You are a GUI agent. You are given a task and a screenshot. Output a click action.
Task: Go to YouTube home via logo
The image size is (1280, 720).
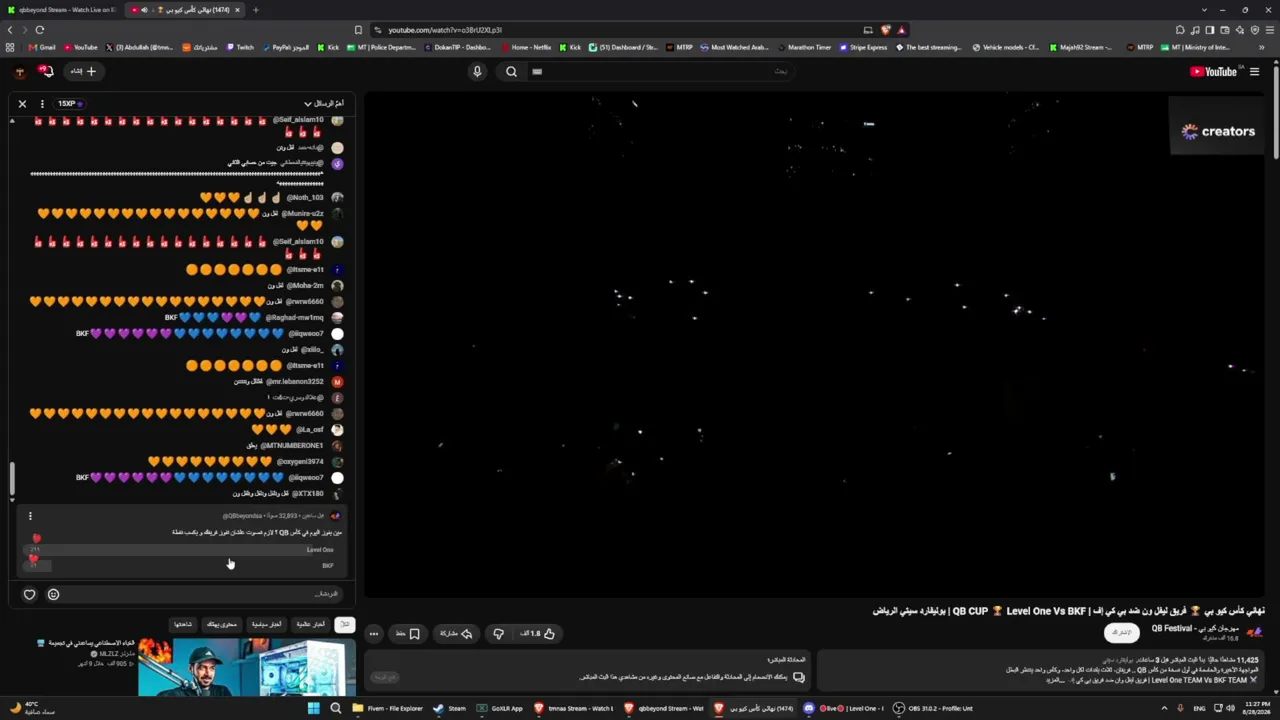click(x=1214, y=71)
